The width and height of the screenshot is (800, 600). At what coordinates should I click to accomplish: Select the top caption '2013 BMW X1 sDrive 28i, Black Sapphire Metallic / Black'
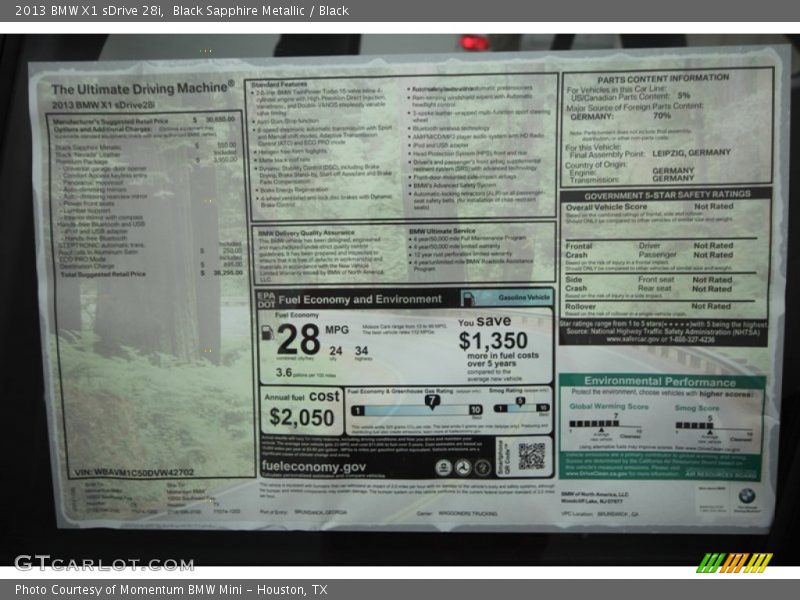pyautogui.click(x=182, y=11)
